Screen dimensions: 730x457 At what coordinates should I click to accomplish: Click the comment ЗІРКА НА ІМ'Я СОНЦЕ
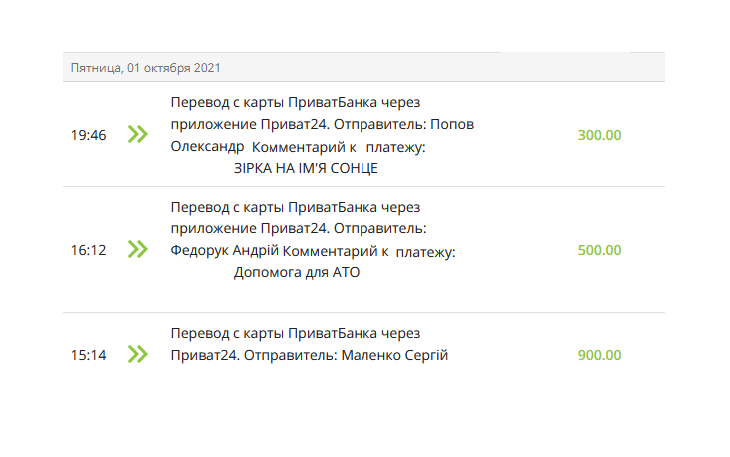[x=305, y=168]
